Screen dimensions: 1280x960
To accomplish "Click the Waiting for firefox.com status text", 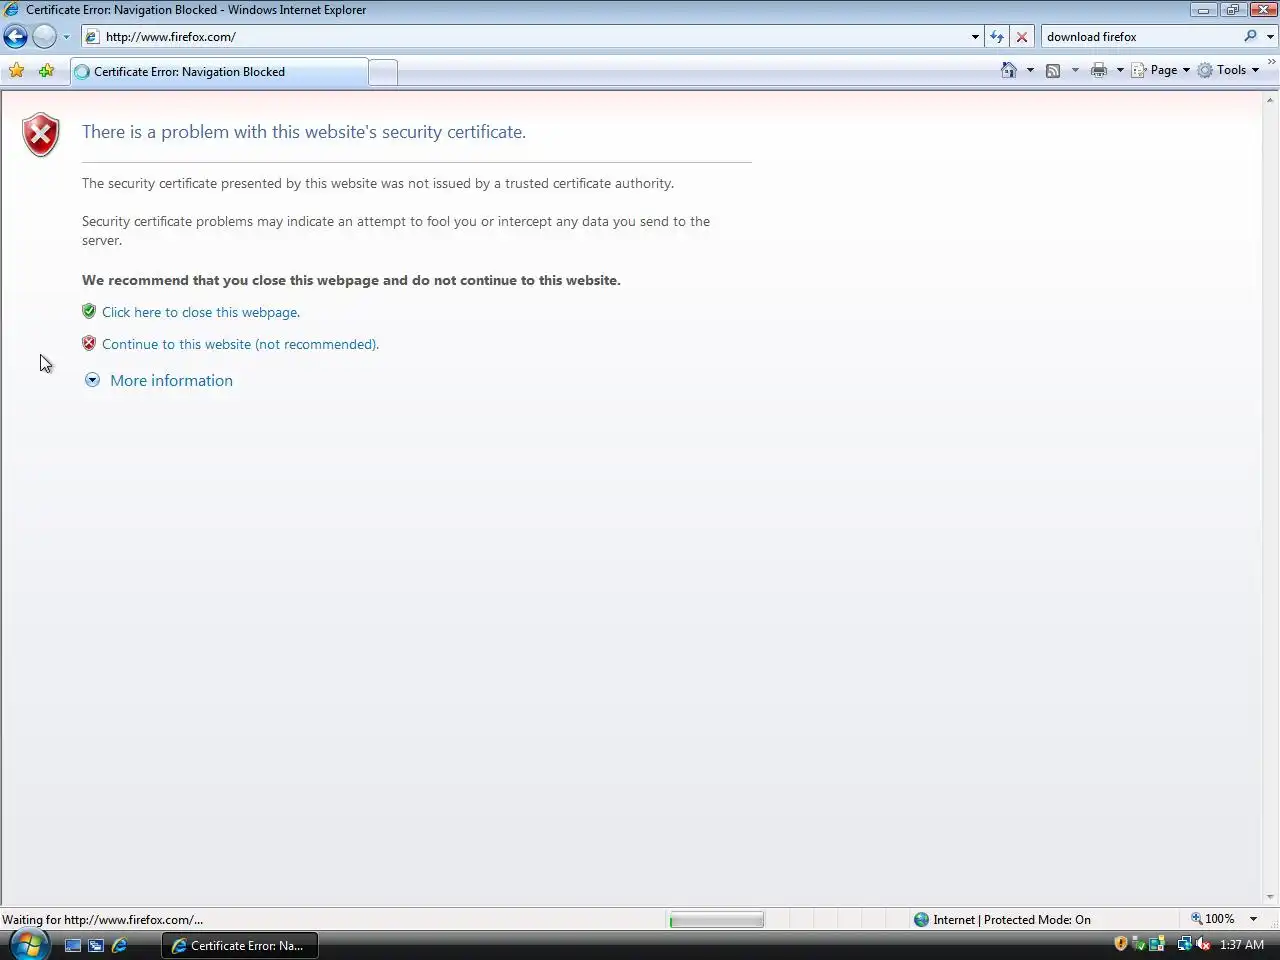I will coord(102,920).
